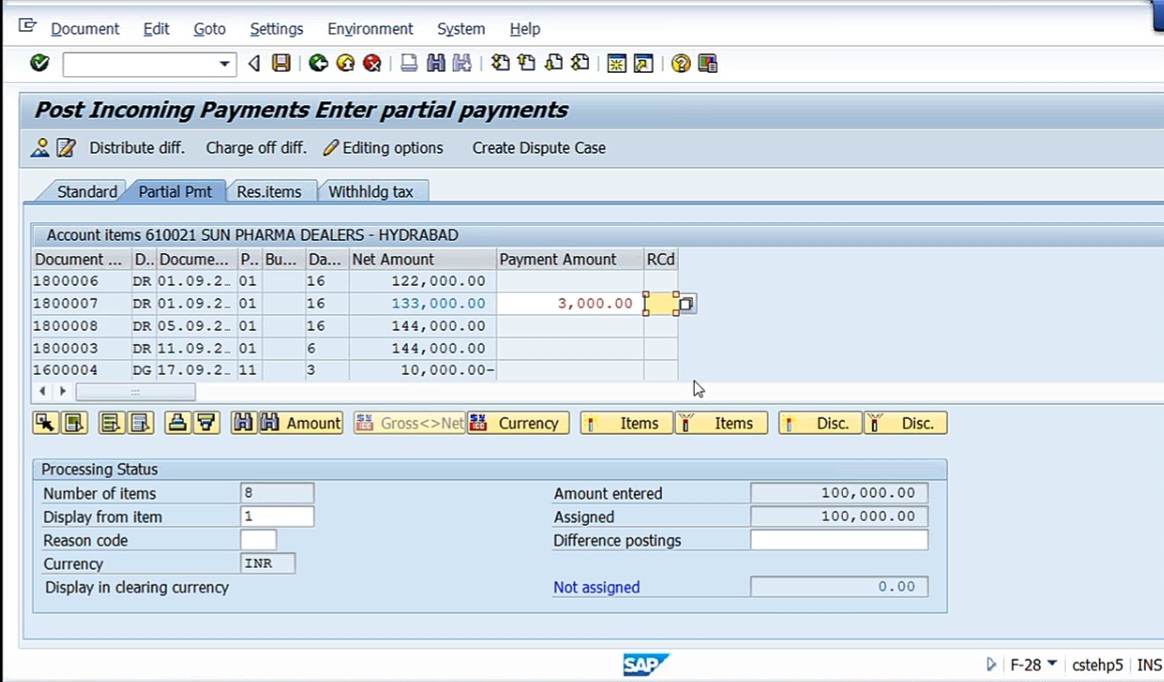
Task: Click the 3,000.00 Payment Amount cell
Action: pos(570,304)
